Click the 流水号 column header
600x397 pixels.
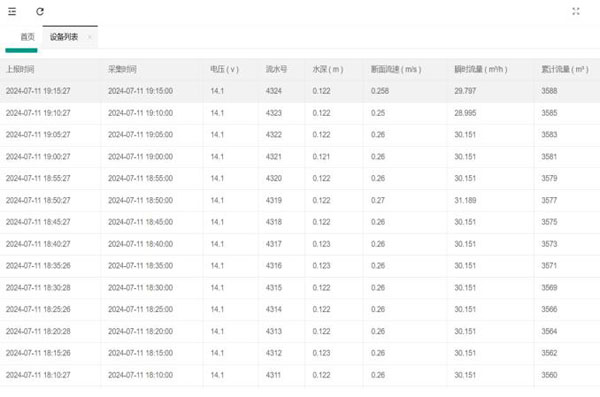click(277, 69)
